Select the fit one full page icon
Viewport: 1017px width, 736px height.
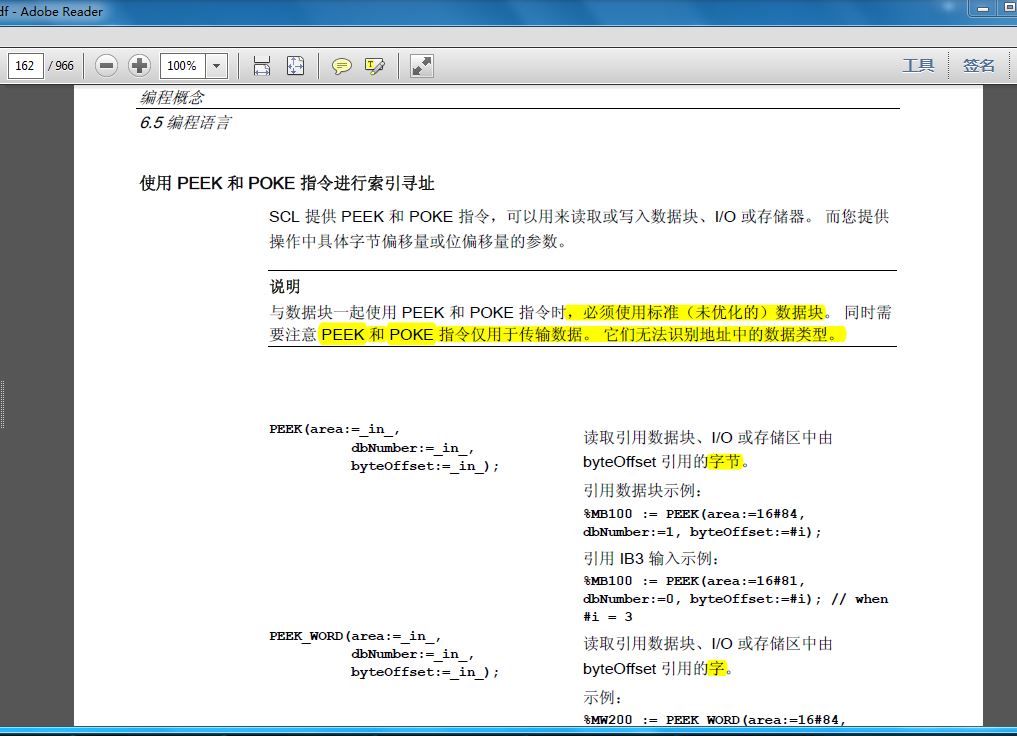[x=296, y=66]
